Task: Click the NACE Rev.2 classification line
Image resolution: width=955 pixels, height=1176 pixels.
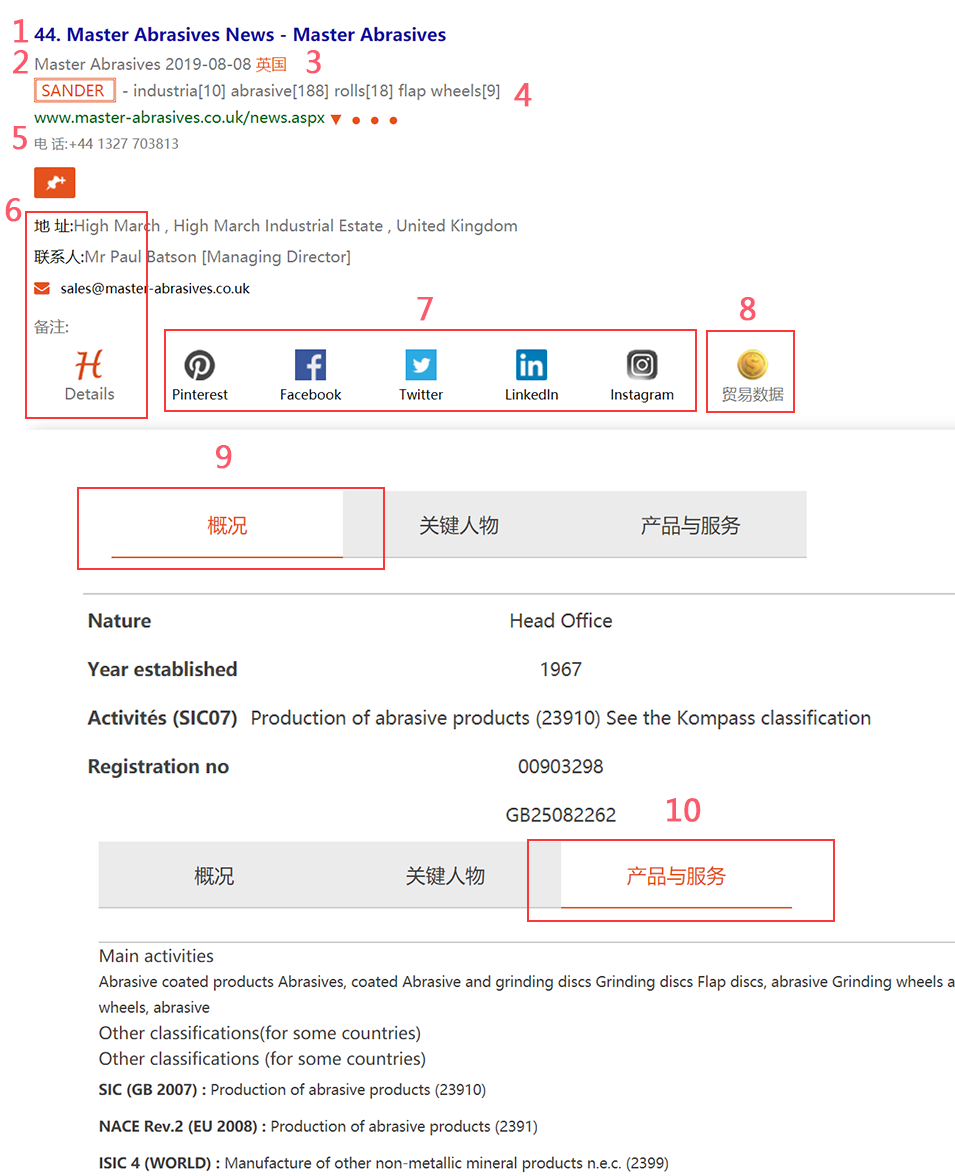Action: click(318, 1126)
